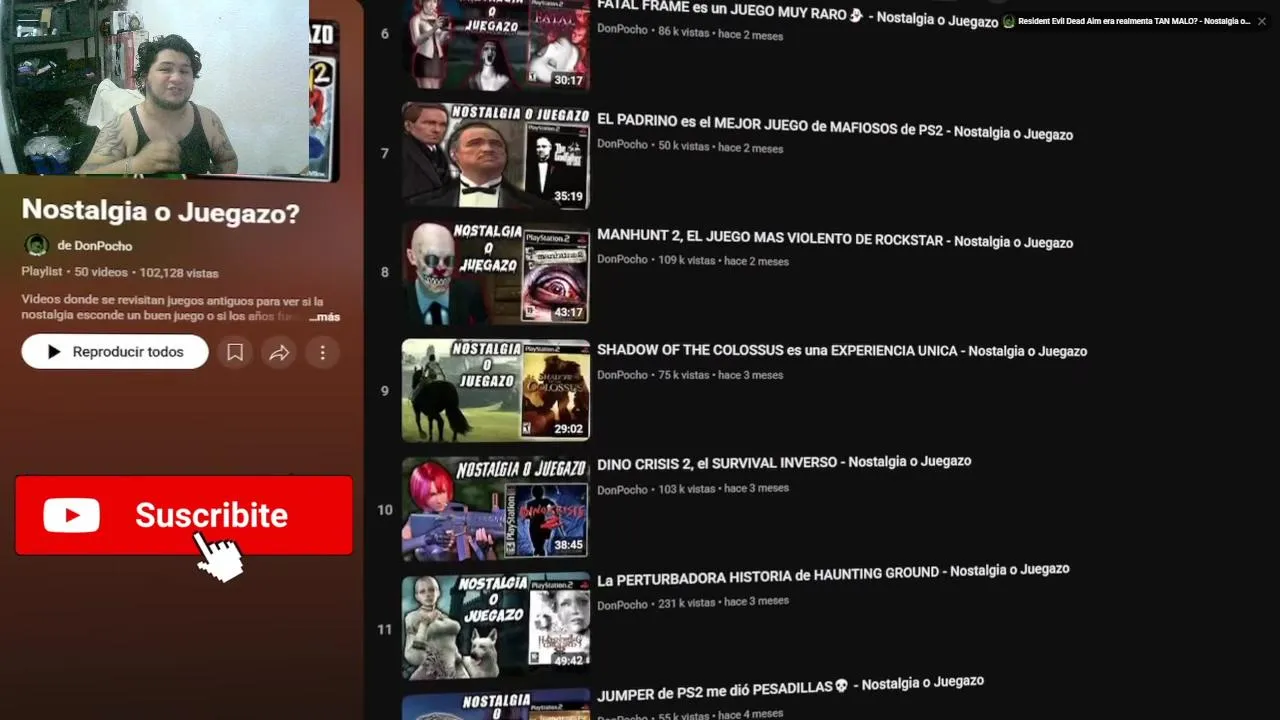Click DonPocho under the Fatal Frame video

click(622, 30)
